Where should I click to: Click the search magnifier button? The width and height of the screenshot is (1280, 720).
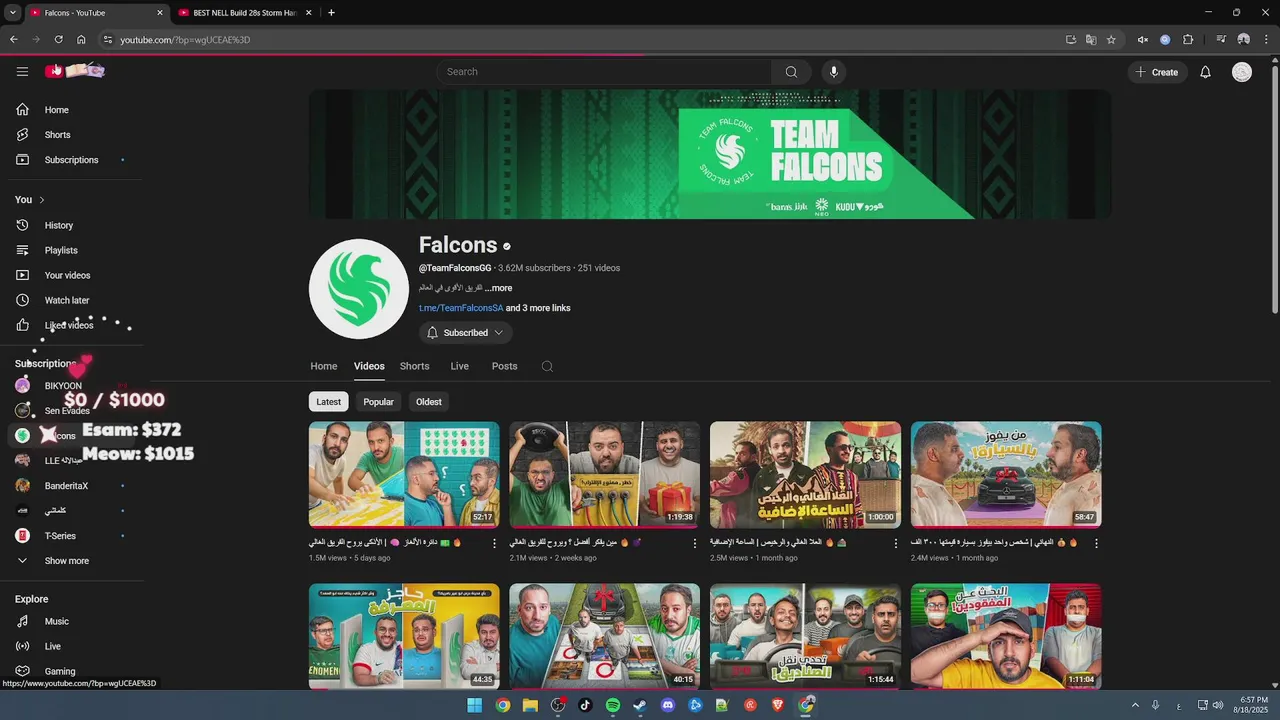[791, 72]
